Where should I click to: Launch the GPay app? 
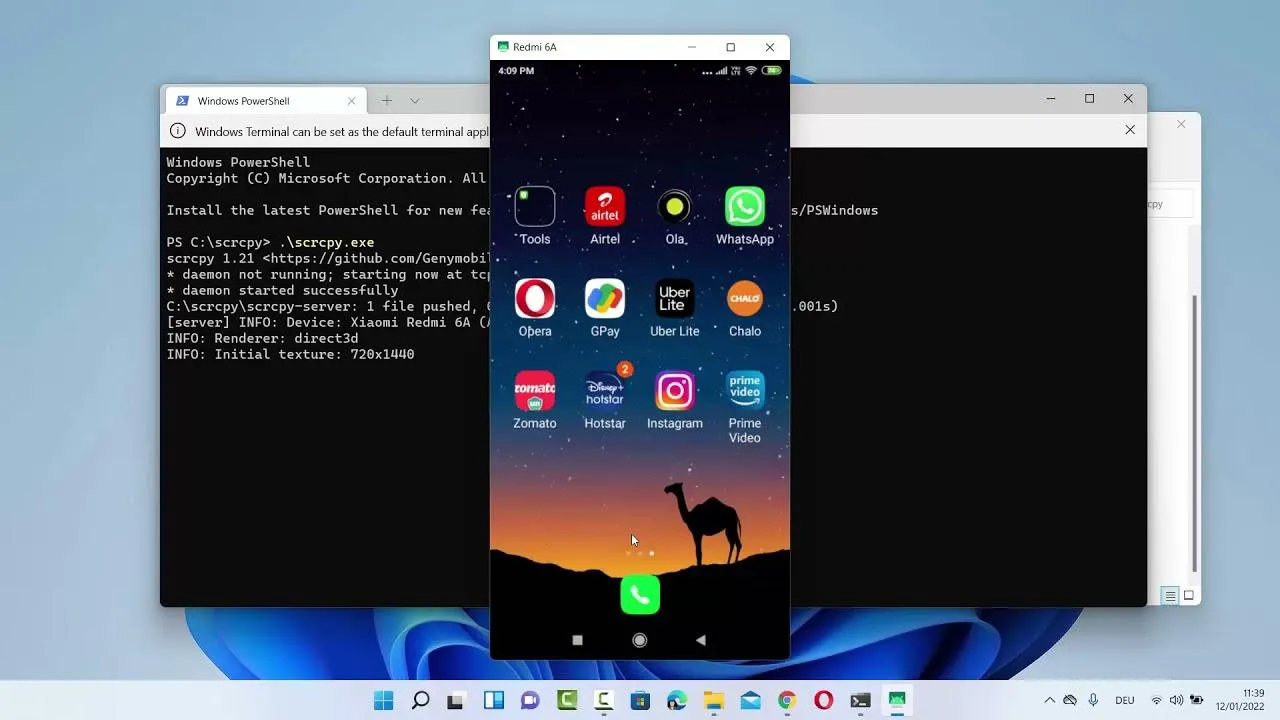pyautogui.click(x=605, y=299)
